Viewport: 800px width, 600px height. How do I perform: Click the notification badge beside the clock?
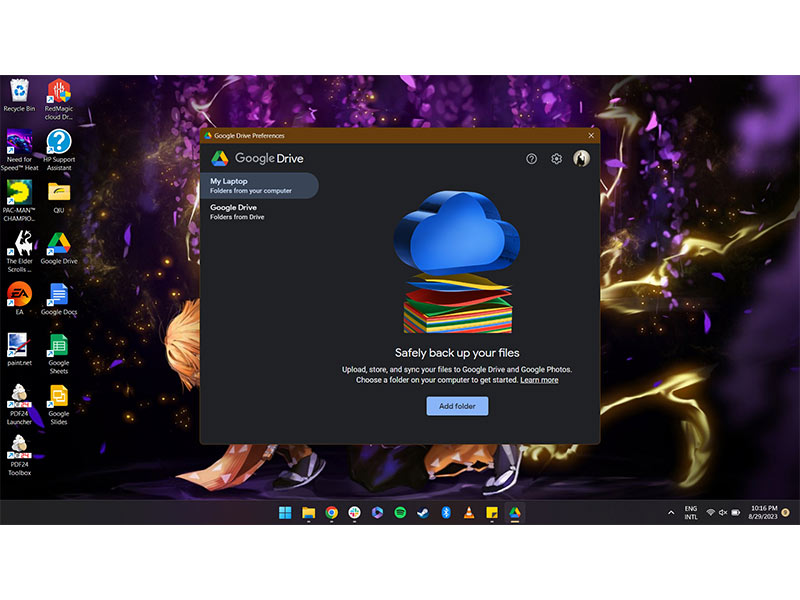(786, 512)
